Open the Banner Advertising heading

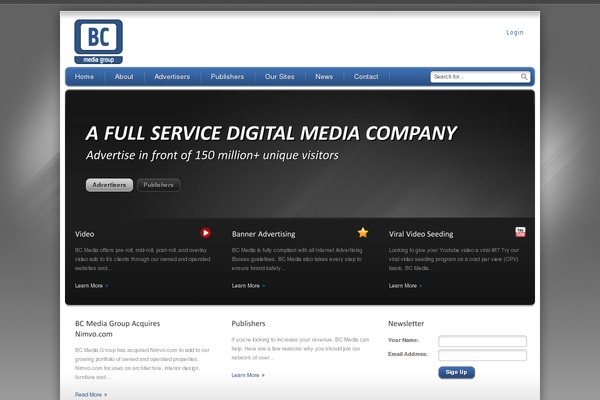tap(263, 234)
